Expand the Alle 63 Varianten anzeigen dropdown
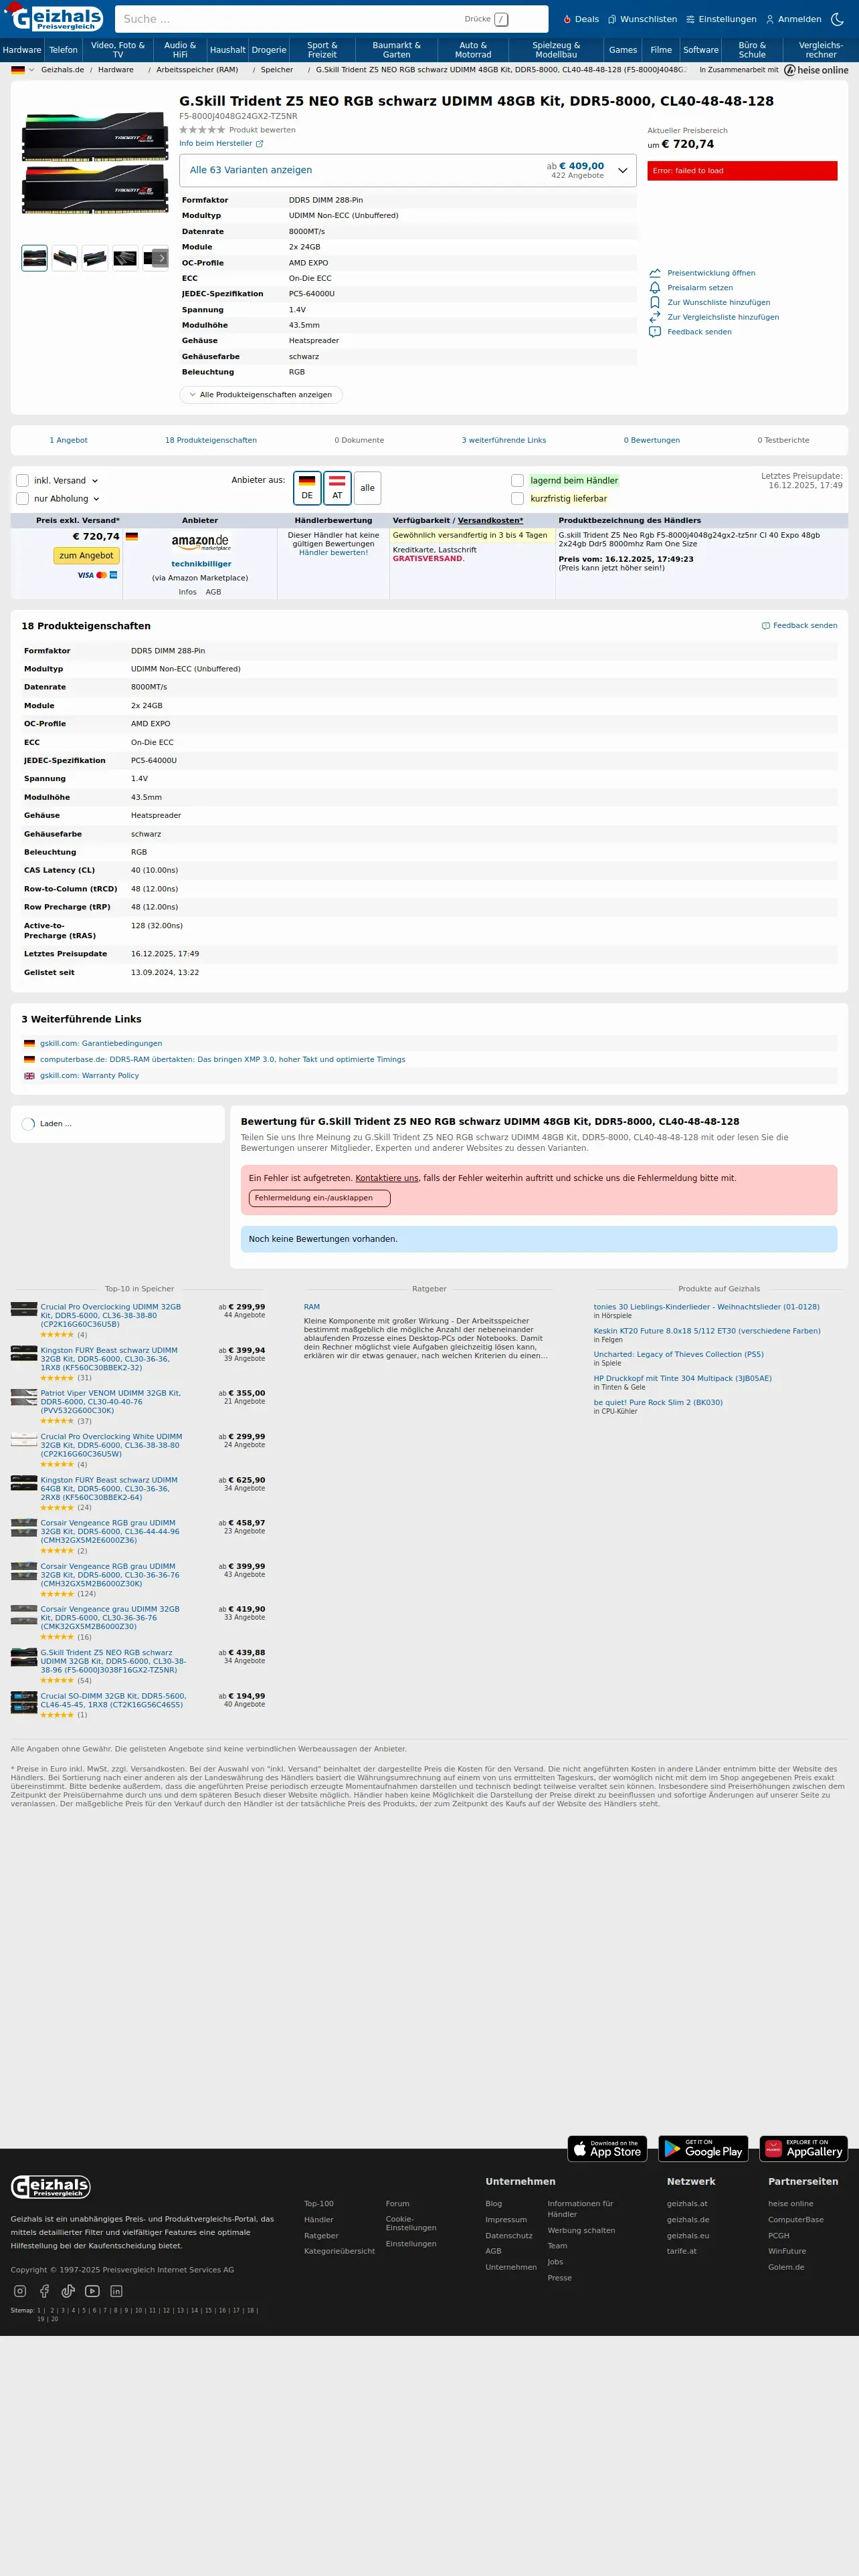Viewport: 859px width, 2576px height. tap(408, 170)
